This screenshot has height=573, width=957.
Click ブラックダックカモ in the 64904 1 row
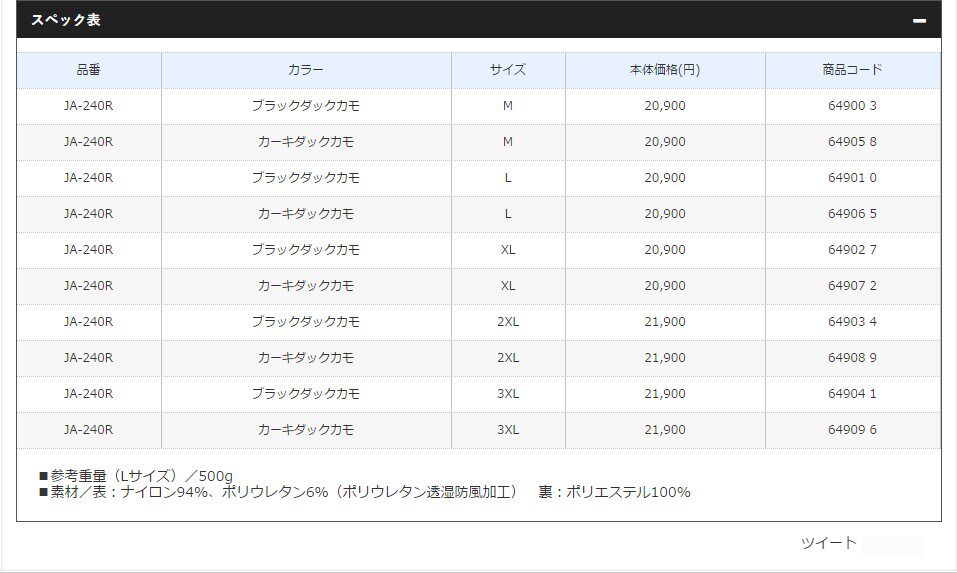click(x=306, y=394)
